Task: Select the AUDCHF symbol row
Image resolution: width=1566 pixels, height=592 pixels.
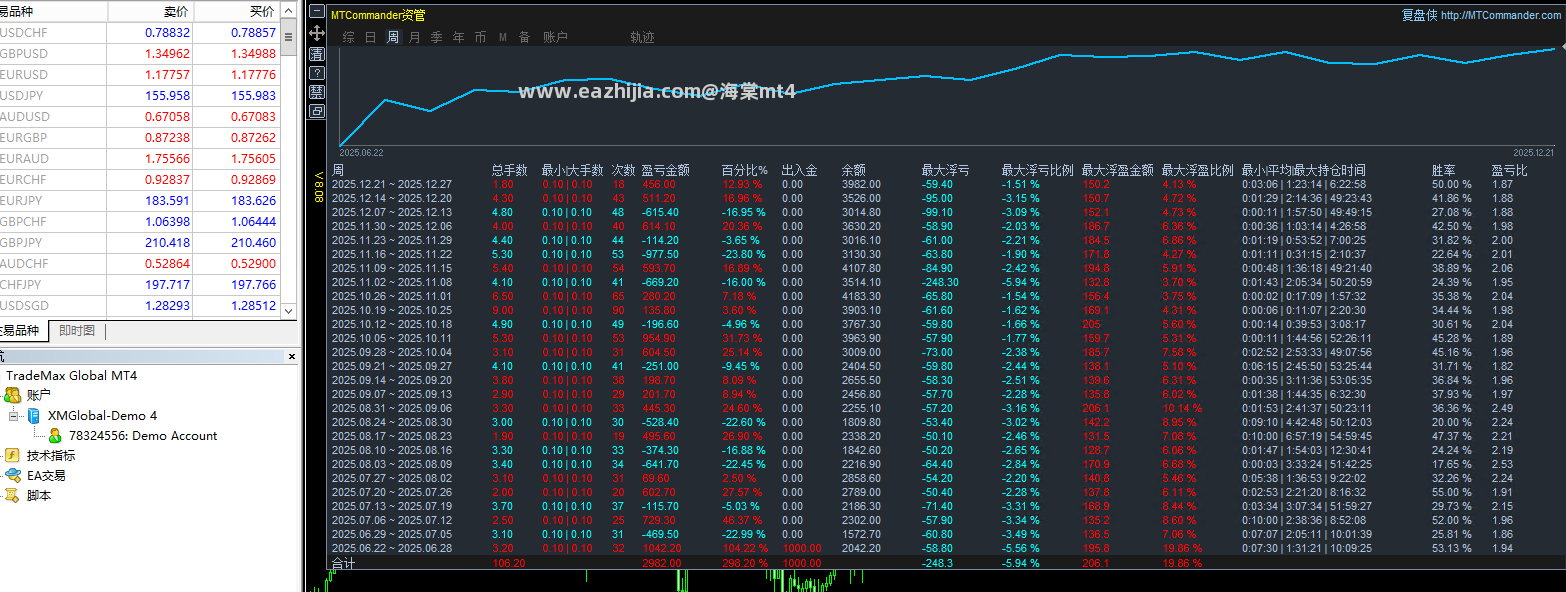Action: pyautogui.click(x=140, y=263)
